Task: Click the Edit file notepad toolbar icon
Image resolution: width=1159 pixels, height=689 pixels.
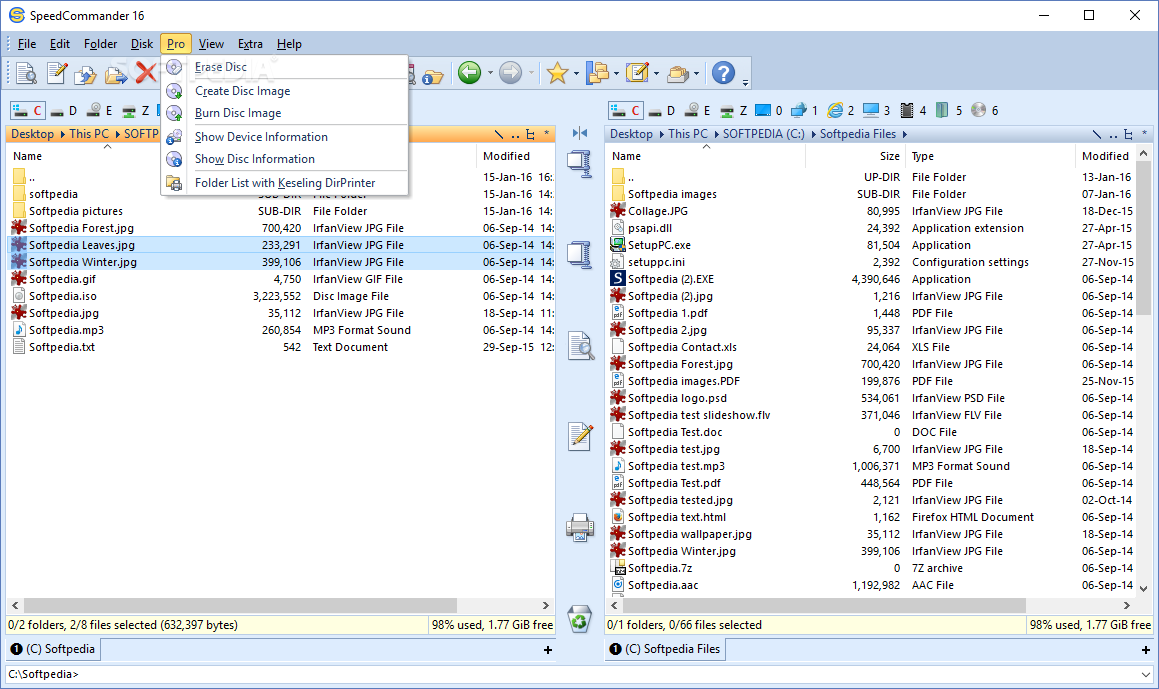Action: click(x=56, y=72)
